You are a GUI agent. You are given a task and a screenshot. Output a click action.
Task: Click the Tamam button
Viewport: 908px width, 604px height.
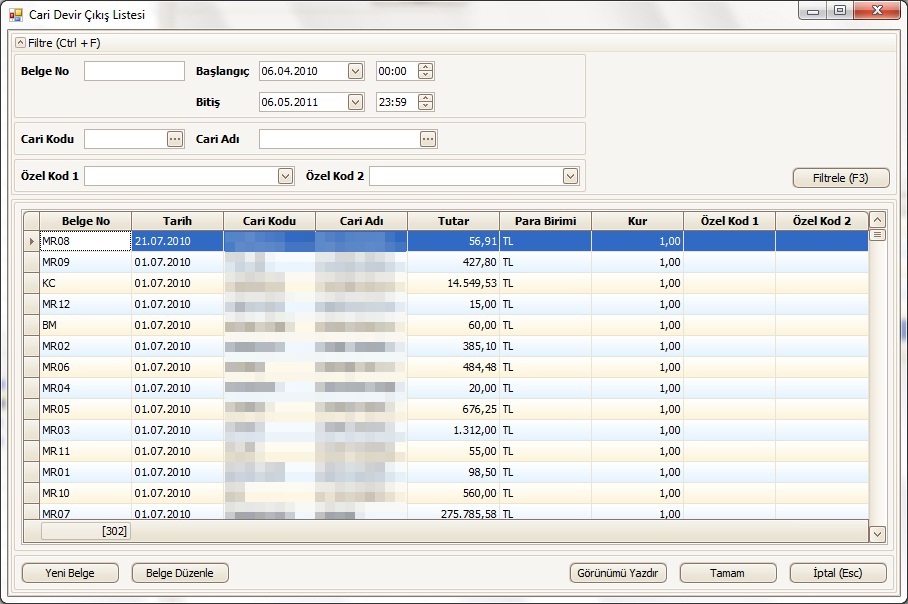[728, 573]
